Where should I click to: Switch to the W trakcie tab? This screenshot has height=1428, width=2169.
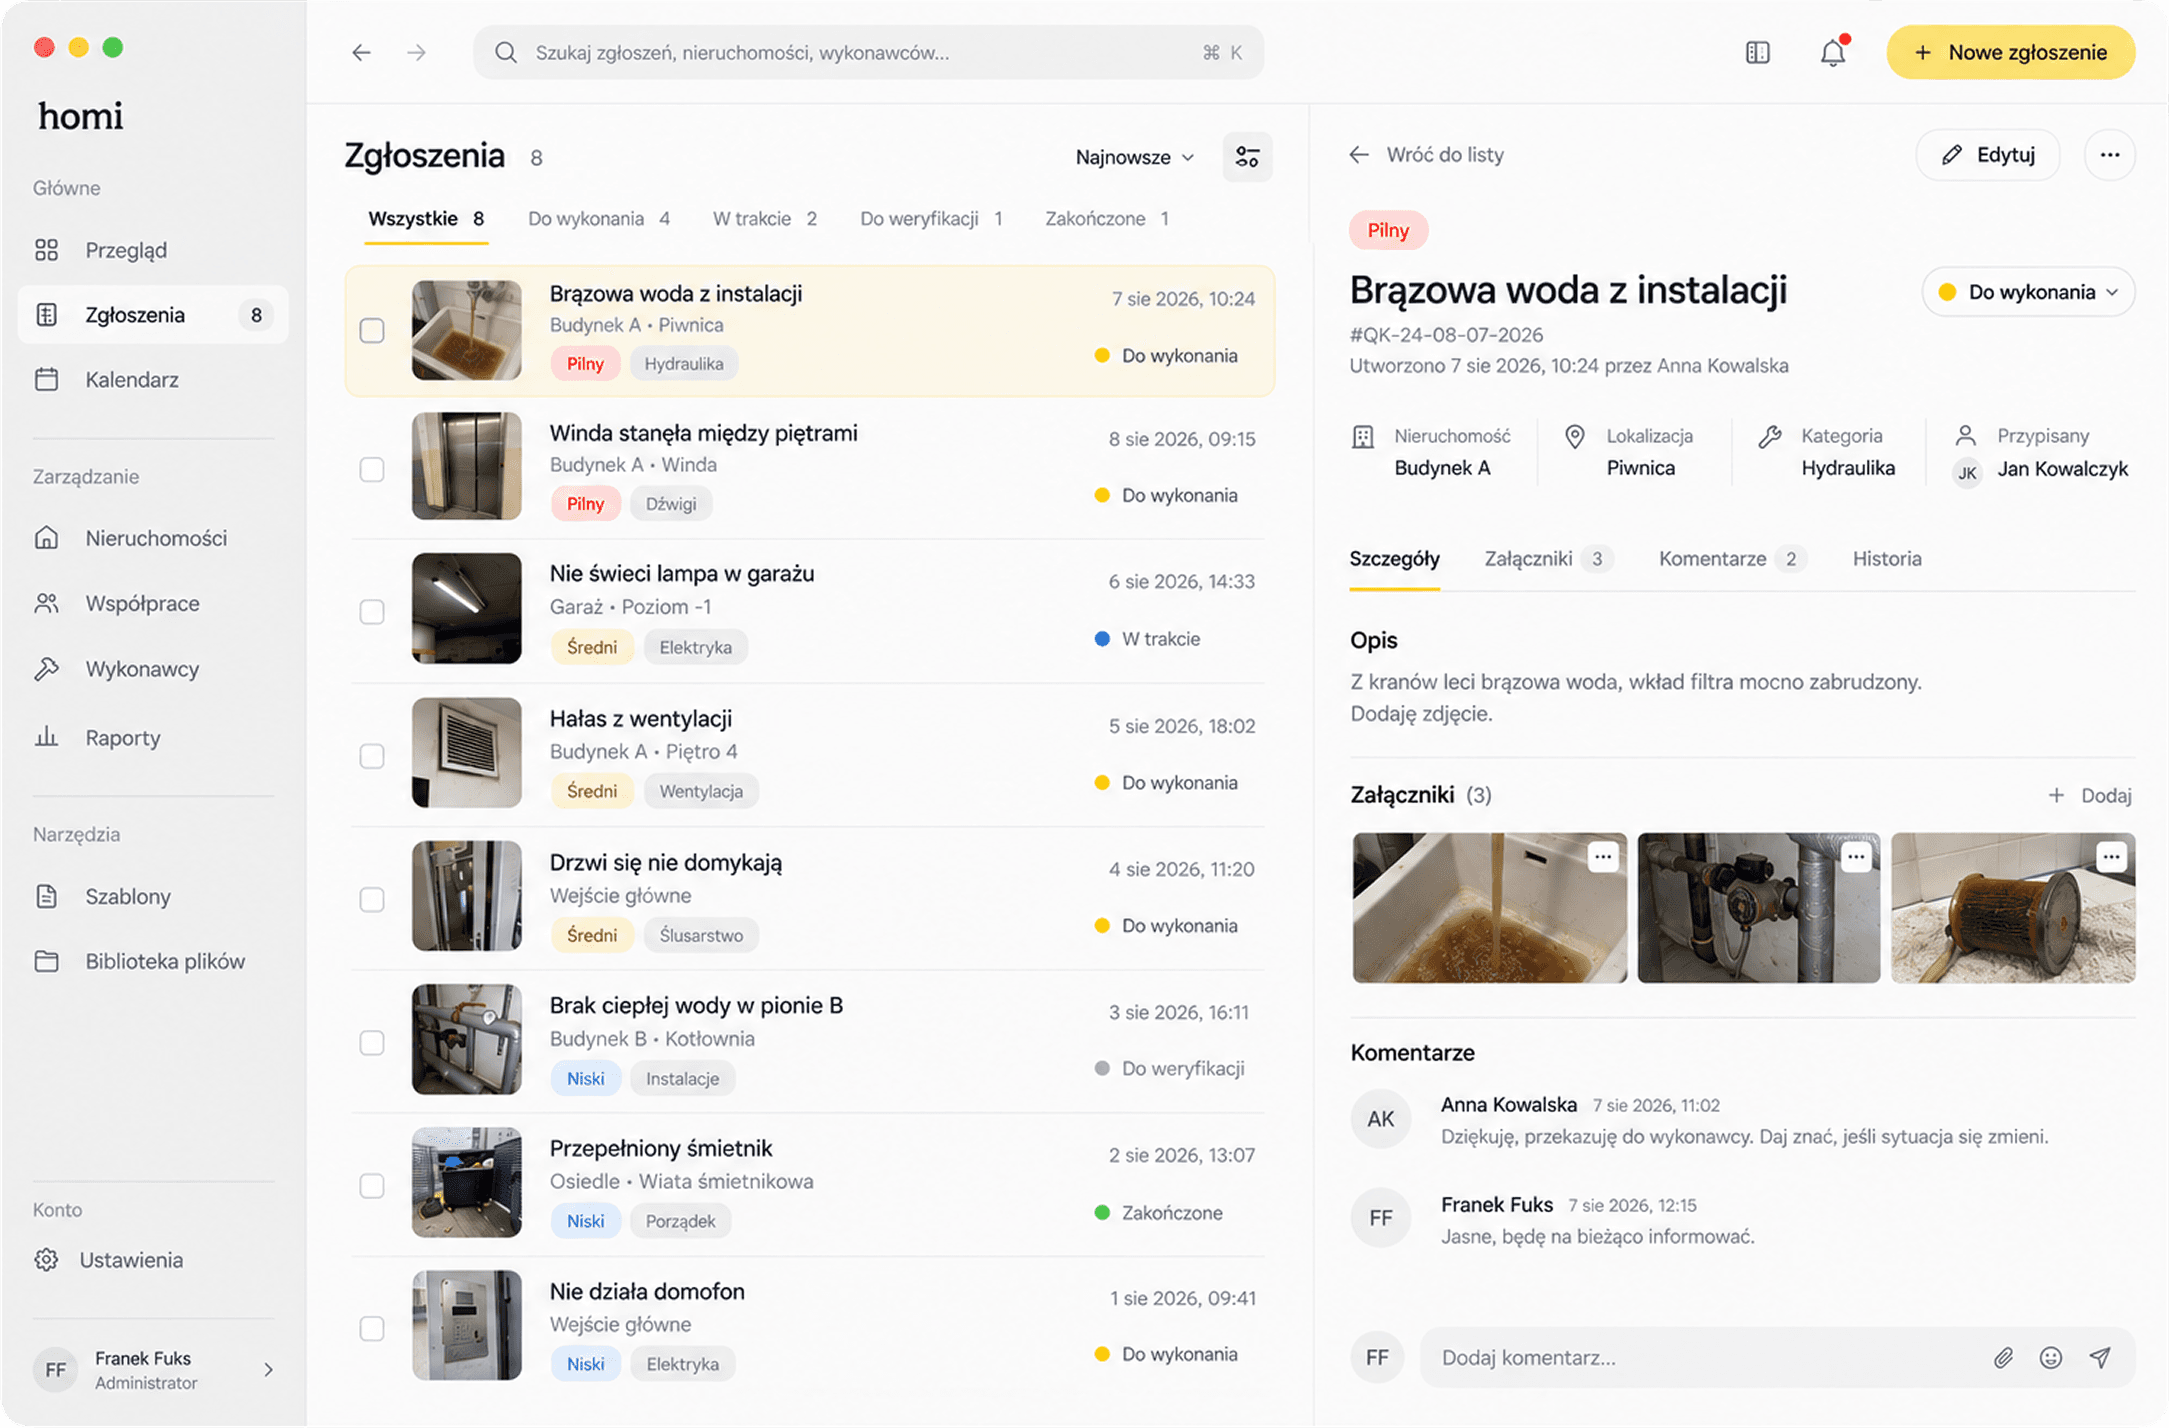[x=765, y=219]
